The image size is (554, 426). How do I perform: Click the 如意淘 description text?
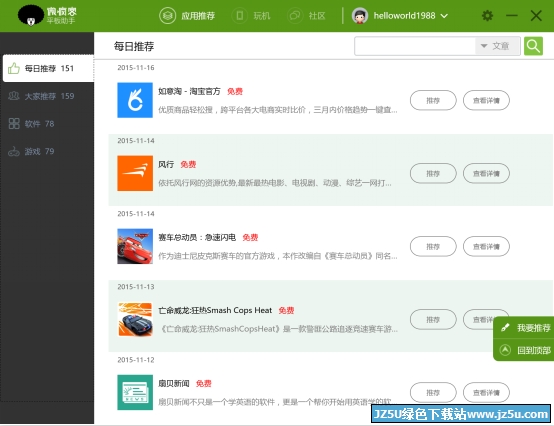coord(278,110)
